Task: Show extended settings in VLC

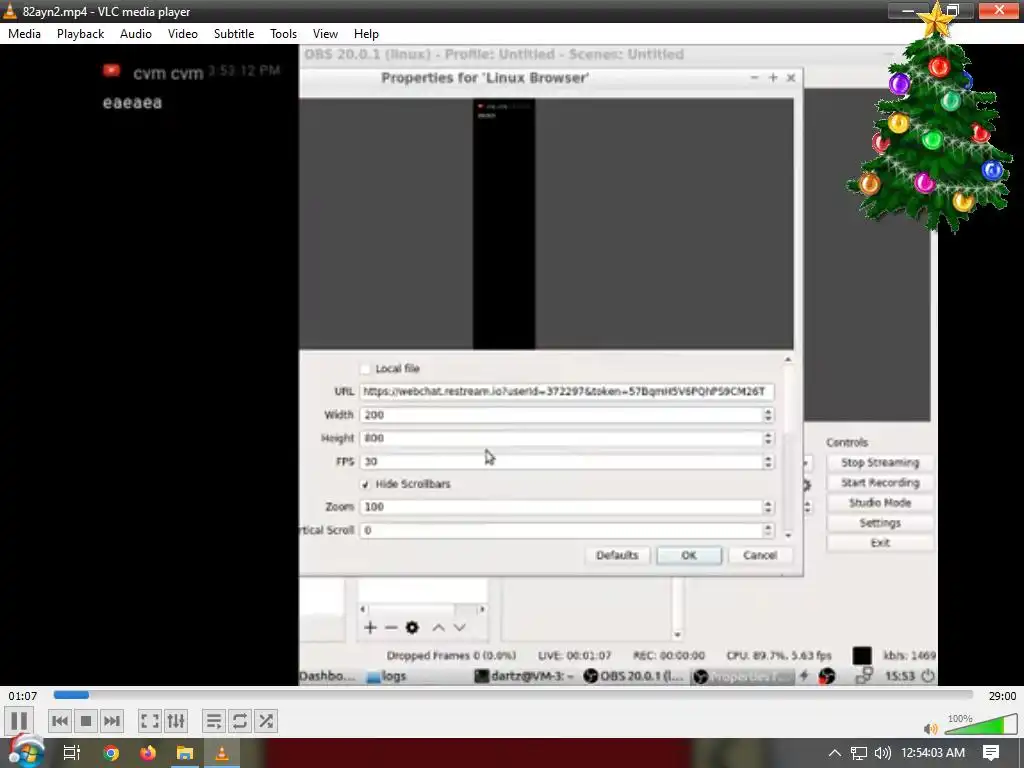Action: point(176,721)
